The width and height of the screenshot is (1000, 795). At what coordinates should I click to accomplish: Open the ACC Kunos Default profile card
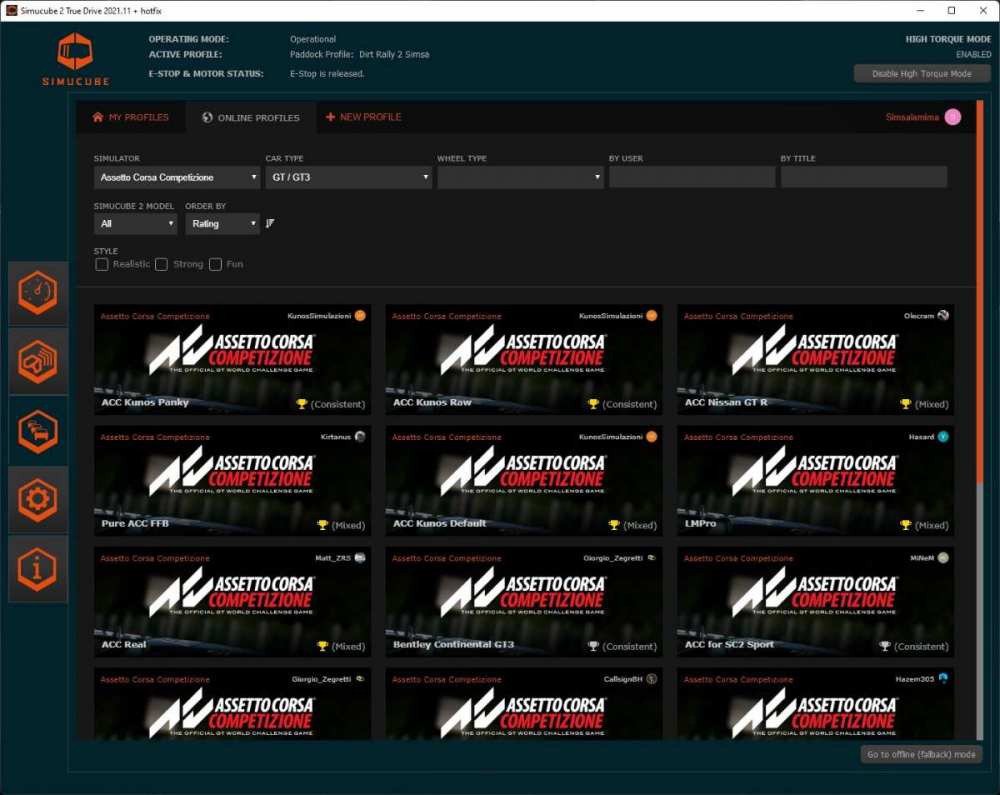coord(524,481)
